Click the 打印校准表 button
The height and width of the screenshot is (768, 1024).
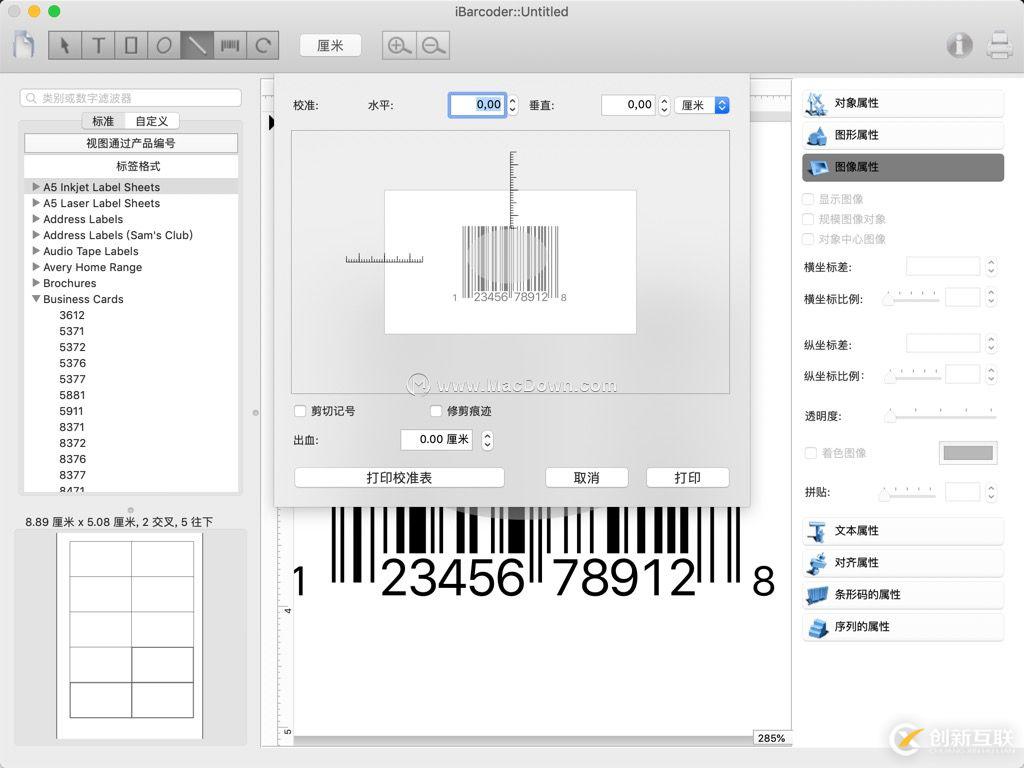coord(398,477)
